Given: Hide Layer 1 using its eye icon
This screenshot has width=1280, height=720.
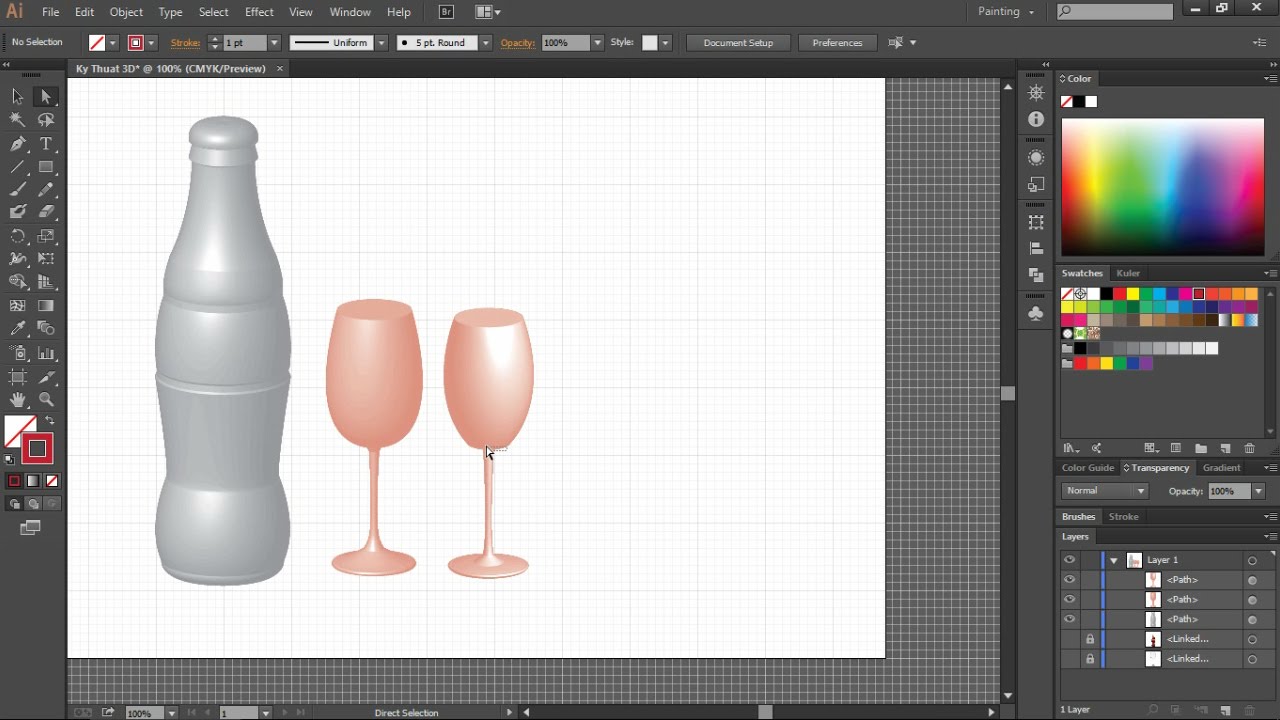Looking at the screenshot, I should (1069, 560).
